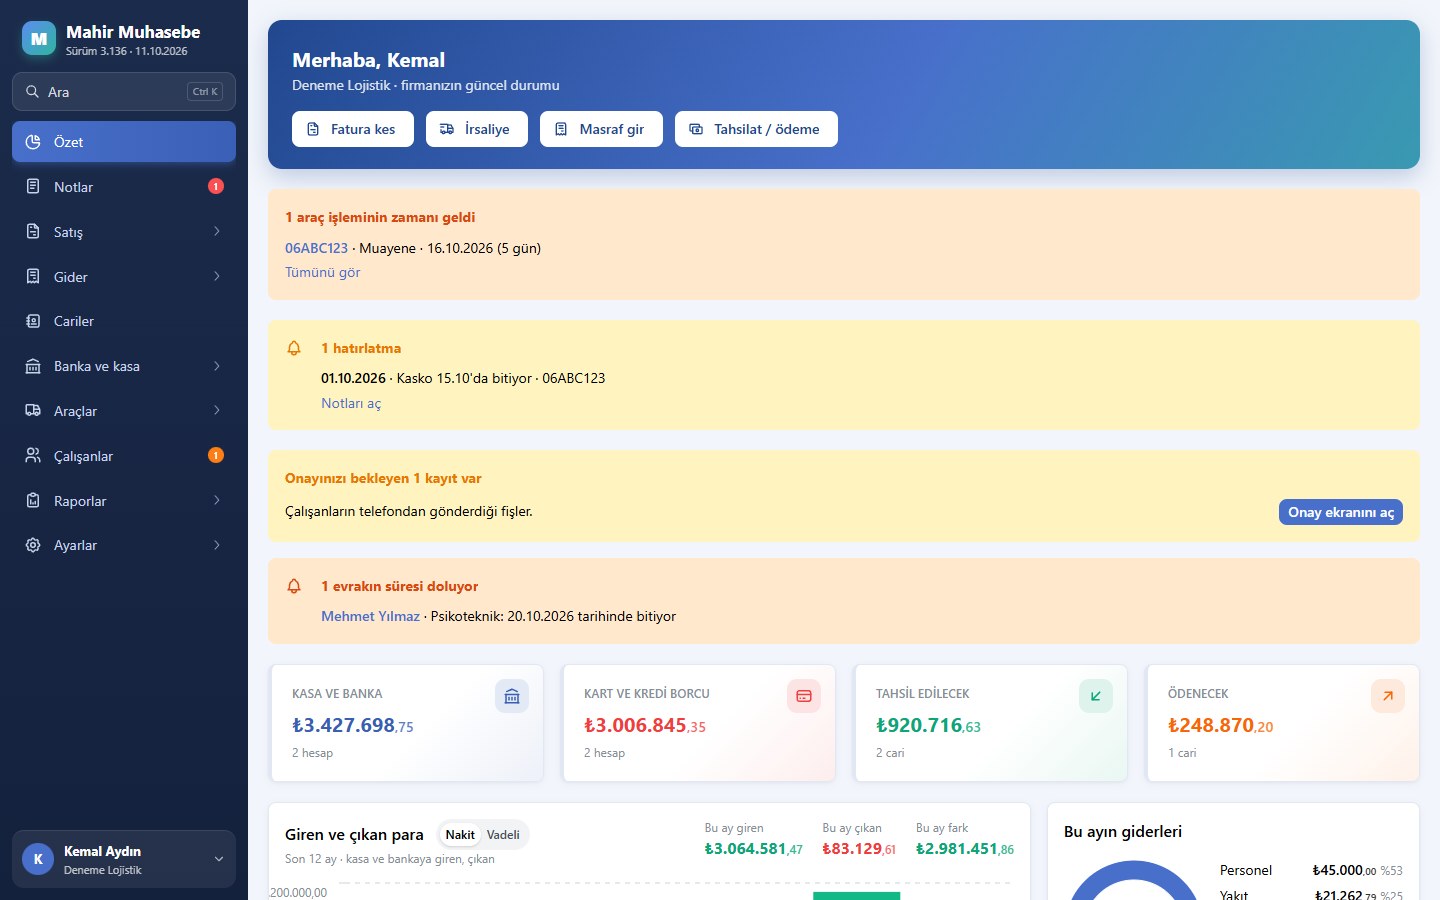Click the Özet pie chart icon
Viewport: 1440px width, 900px height.
pyautogui.click(x=33, y=142)
